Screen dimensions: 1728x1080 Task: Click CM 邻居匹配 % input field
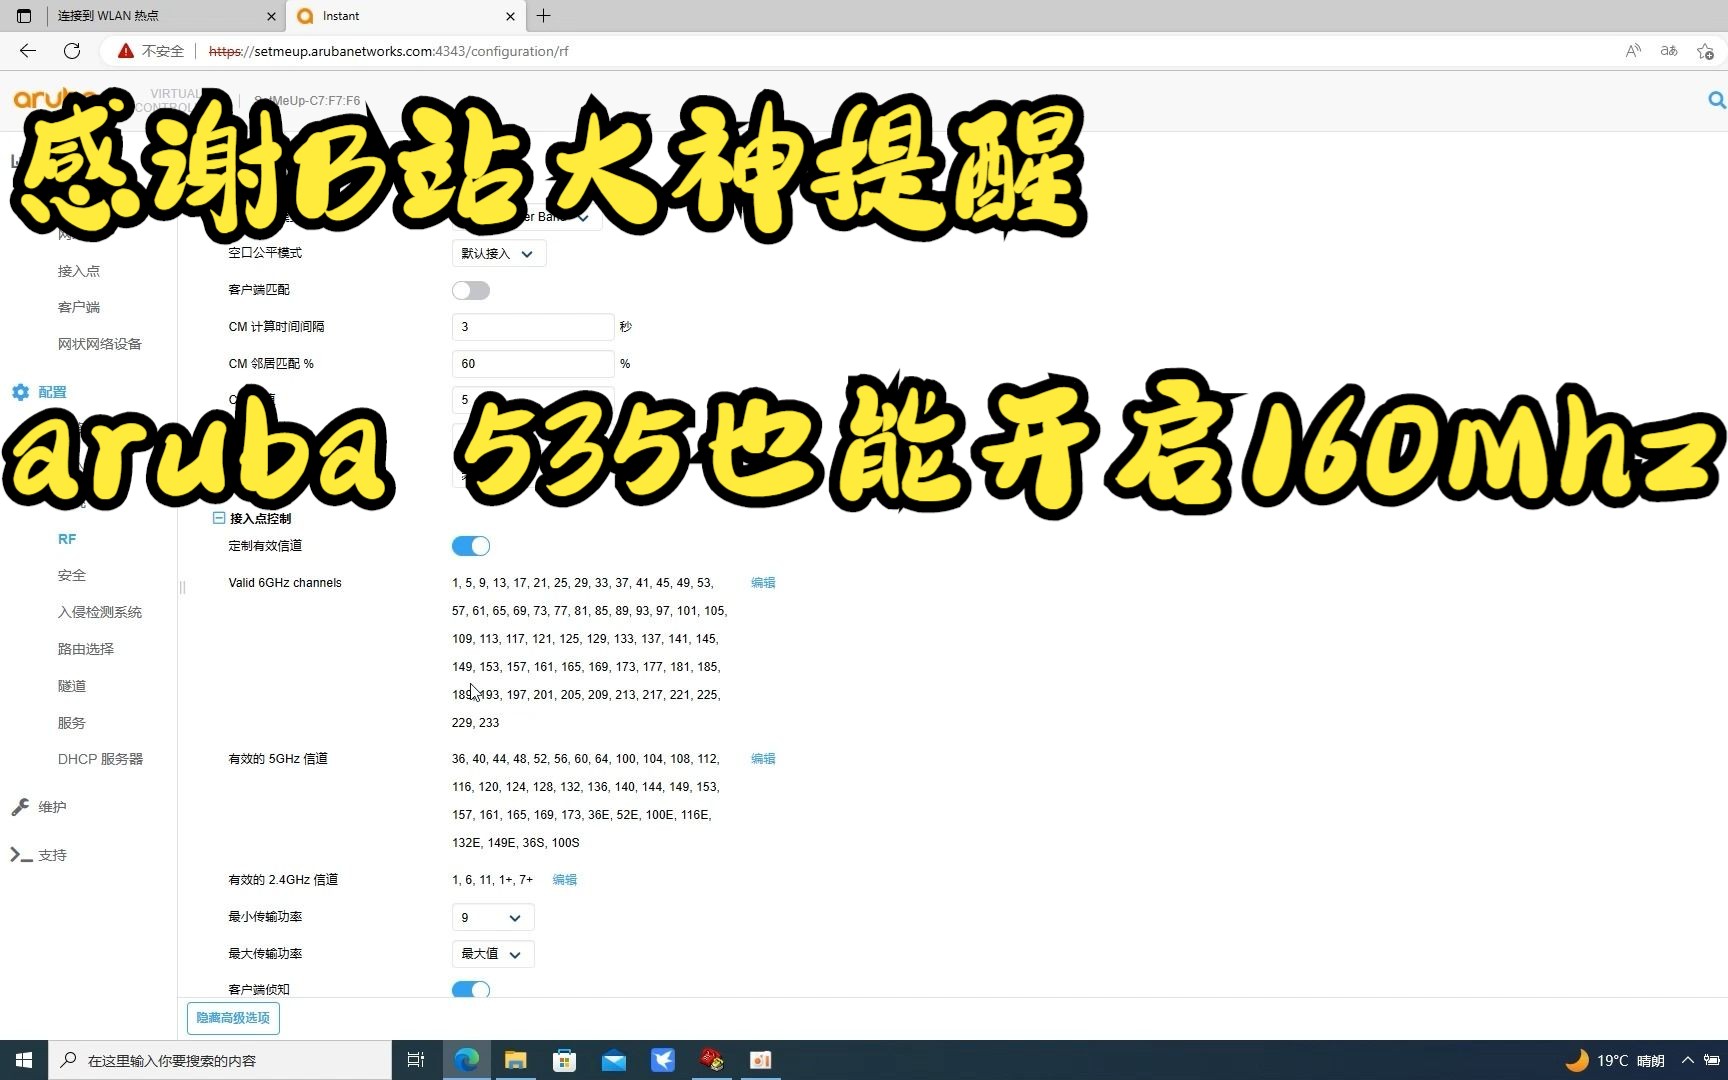pos(533,364)
